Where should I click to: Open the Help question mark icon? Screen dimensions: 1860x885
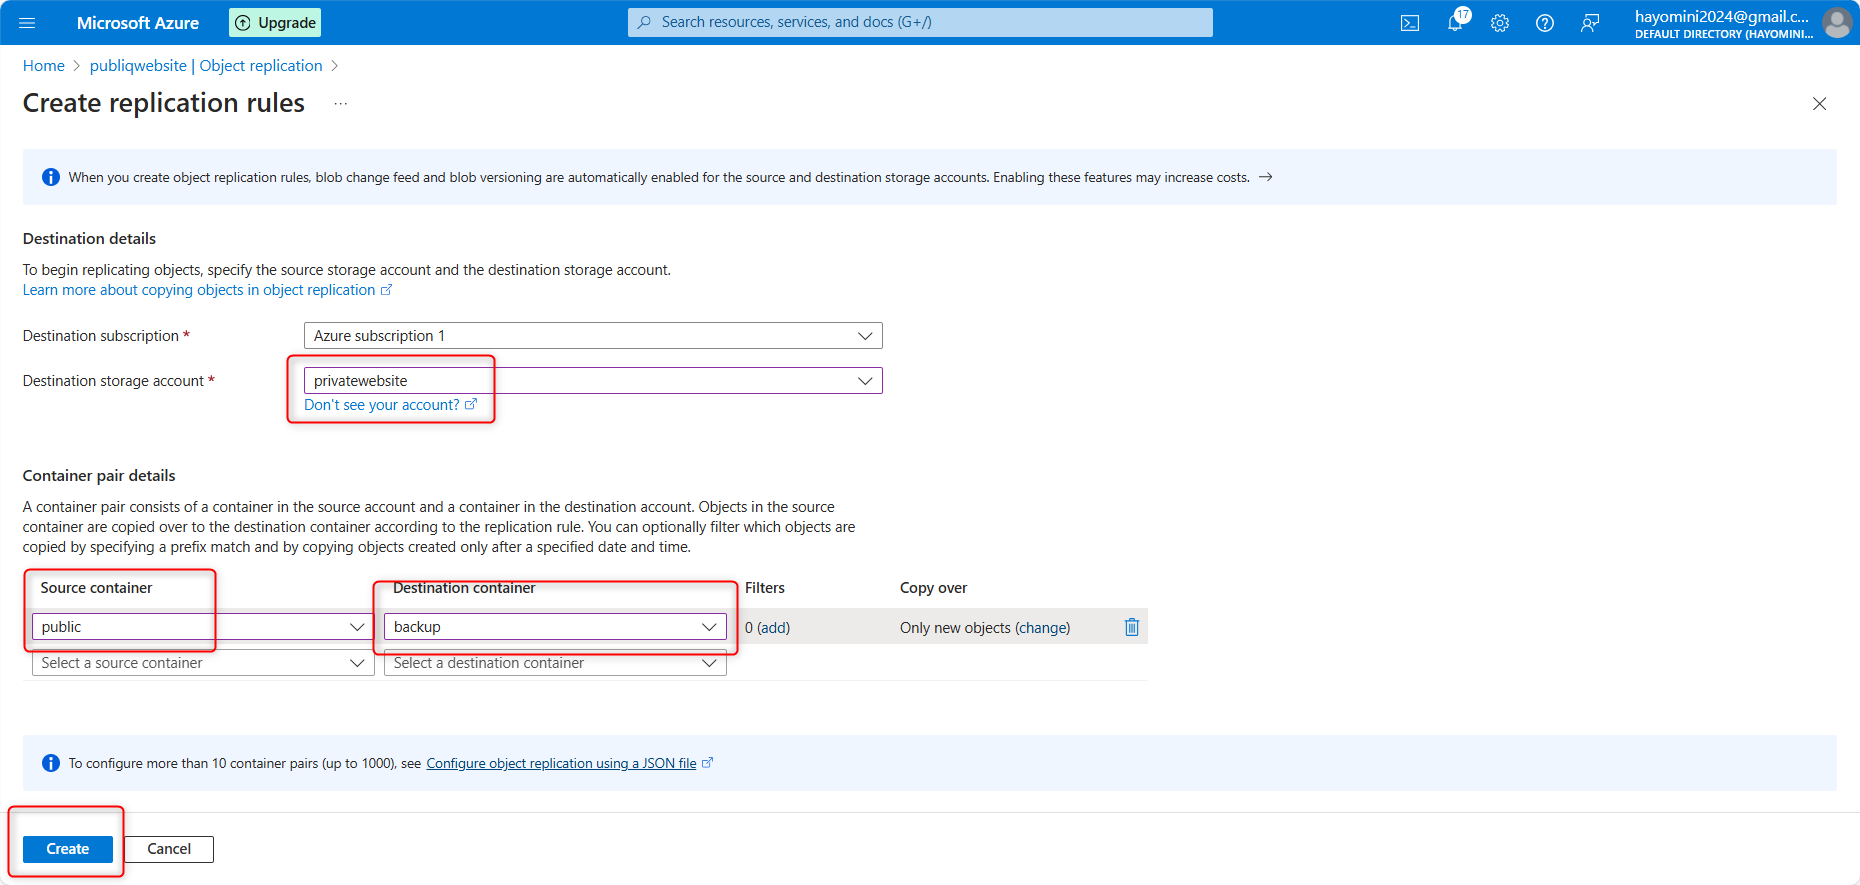coord(1545,23)
